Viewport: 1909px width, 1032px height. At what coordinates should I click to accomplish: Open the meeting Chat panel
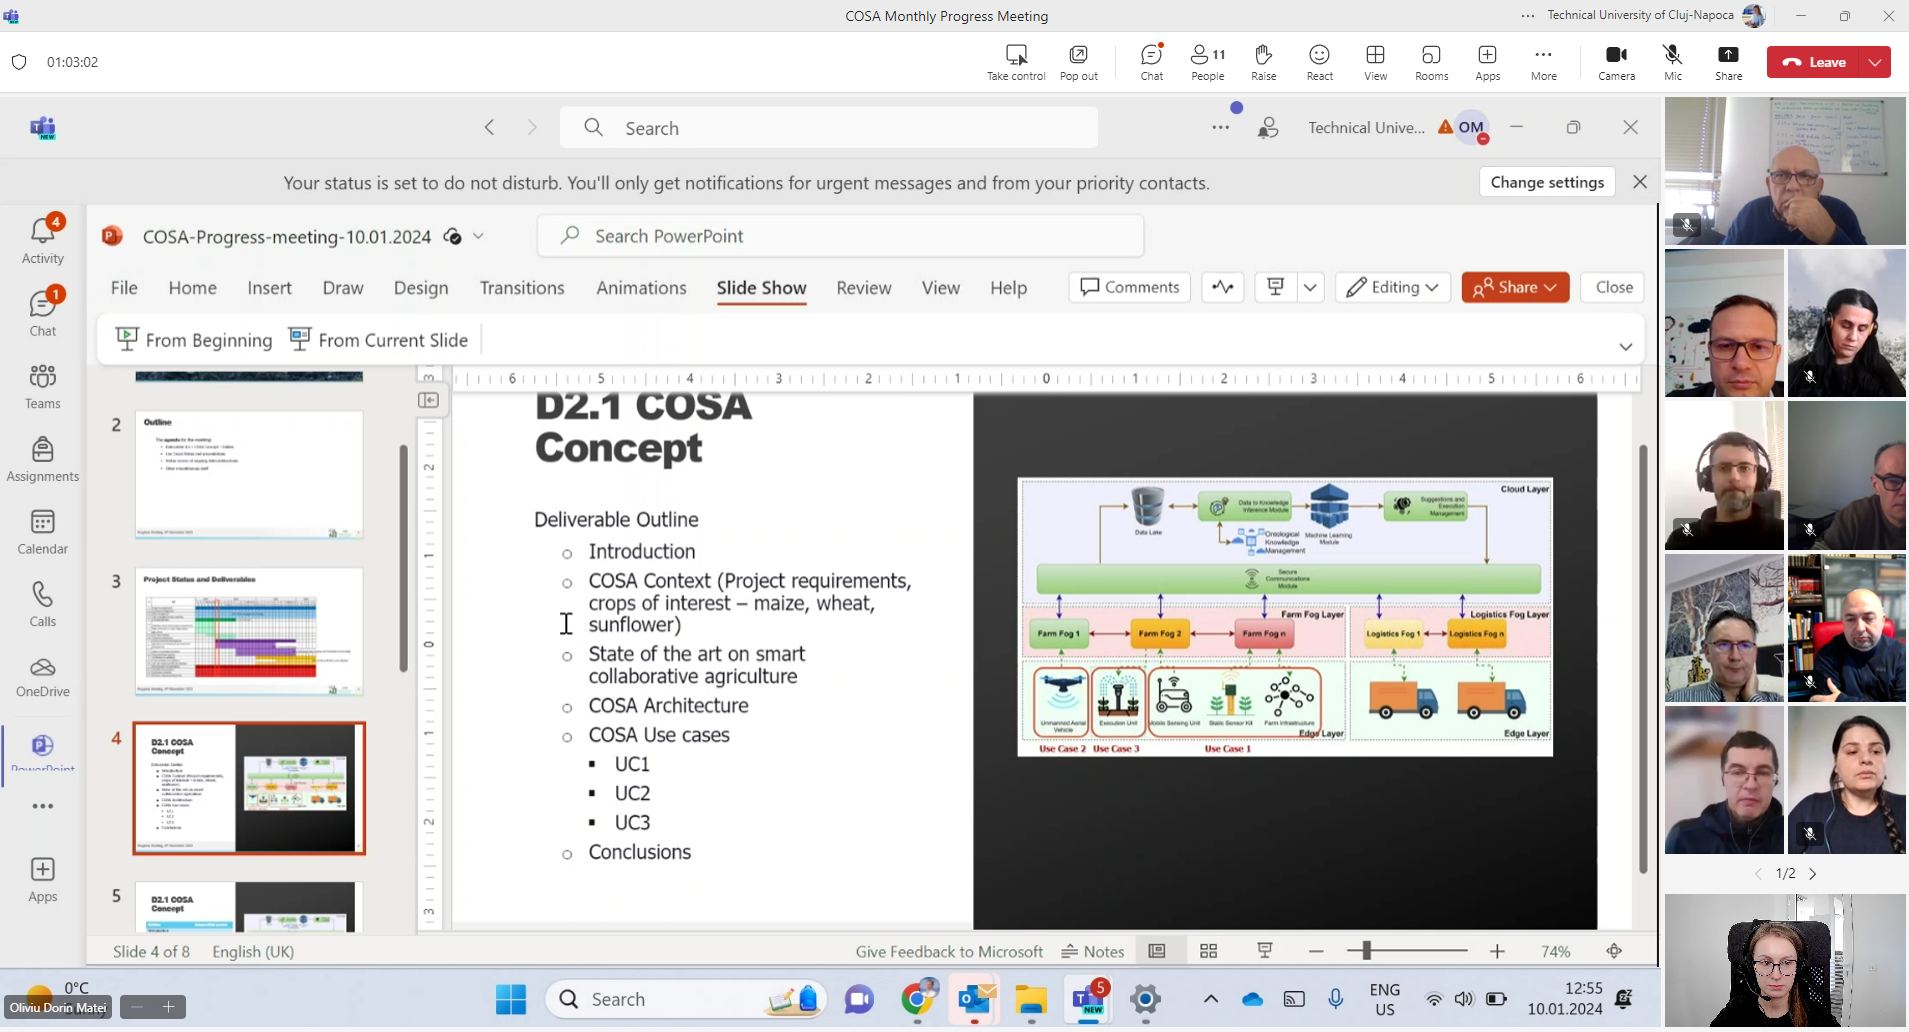[1151, 61]
